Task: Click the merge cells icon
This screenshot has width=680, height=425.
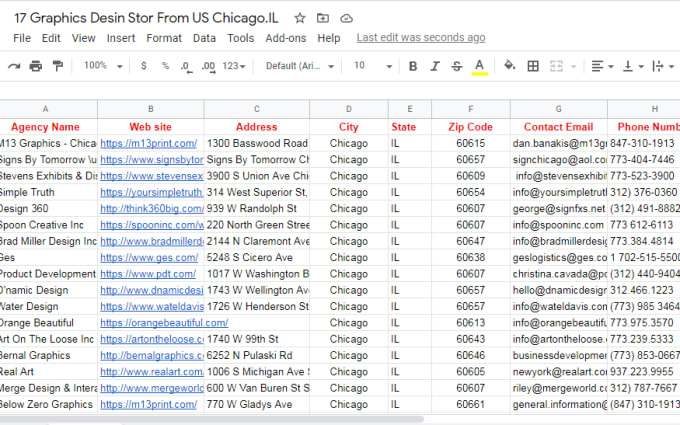Action: click(556, 66)
